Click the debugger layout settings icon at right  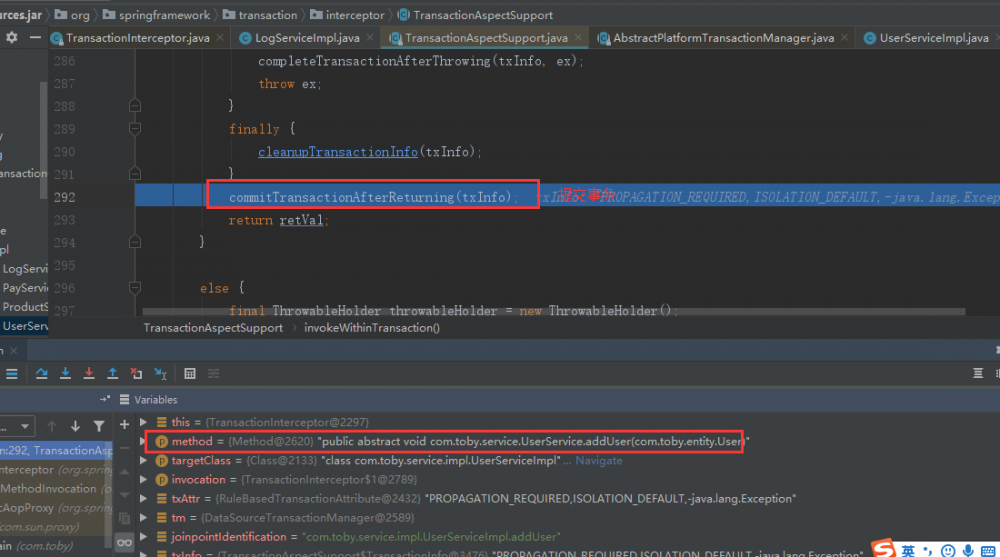tap(978, 373)
